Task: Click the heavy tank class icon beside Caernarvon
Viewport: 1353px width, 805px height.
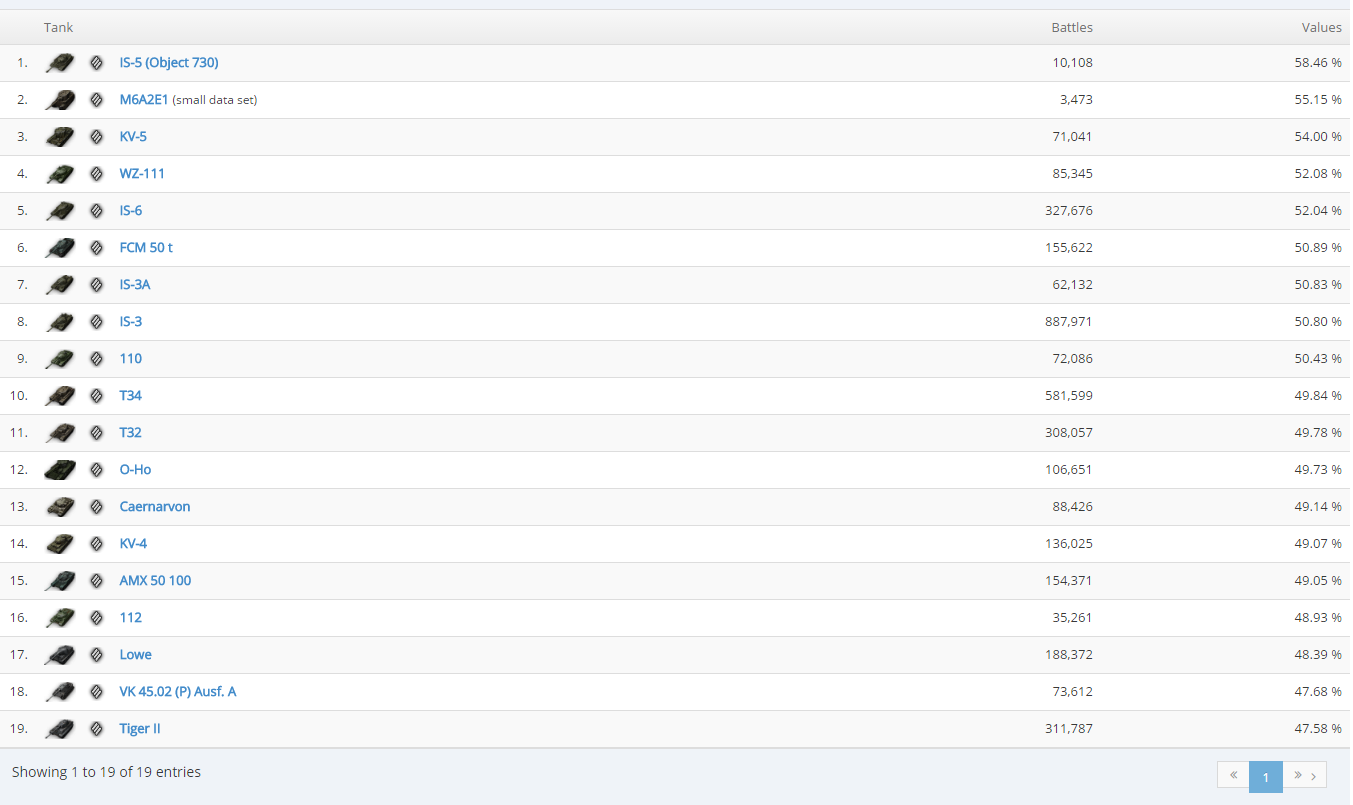Action: 96,507
